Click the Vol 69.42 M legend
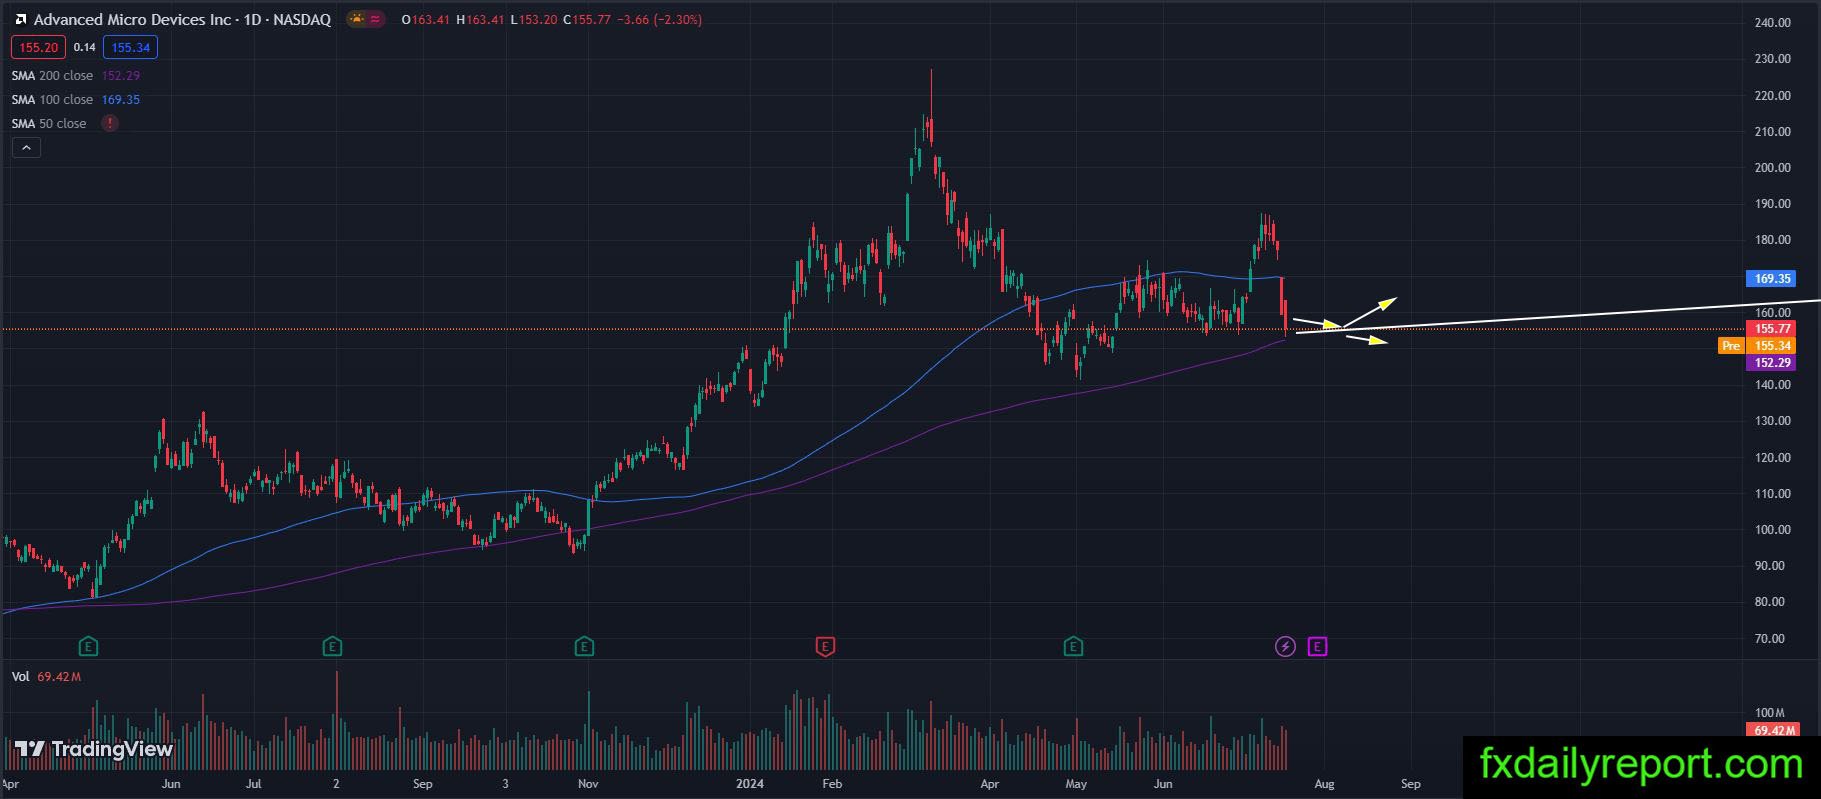 tap(46, 677)
